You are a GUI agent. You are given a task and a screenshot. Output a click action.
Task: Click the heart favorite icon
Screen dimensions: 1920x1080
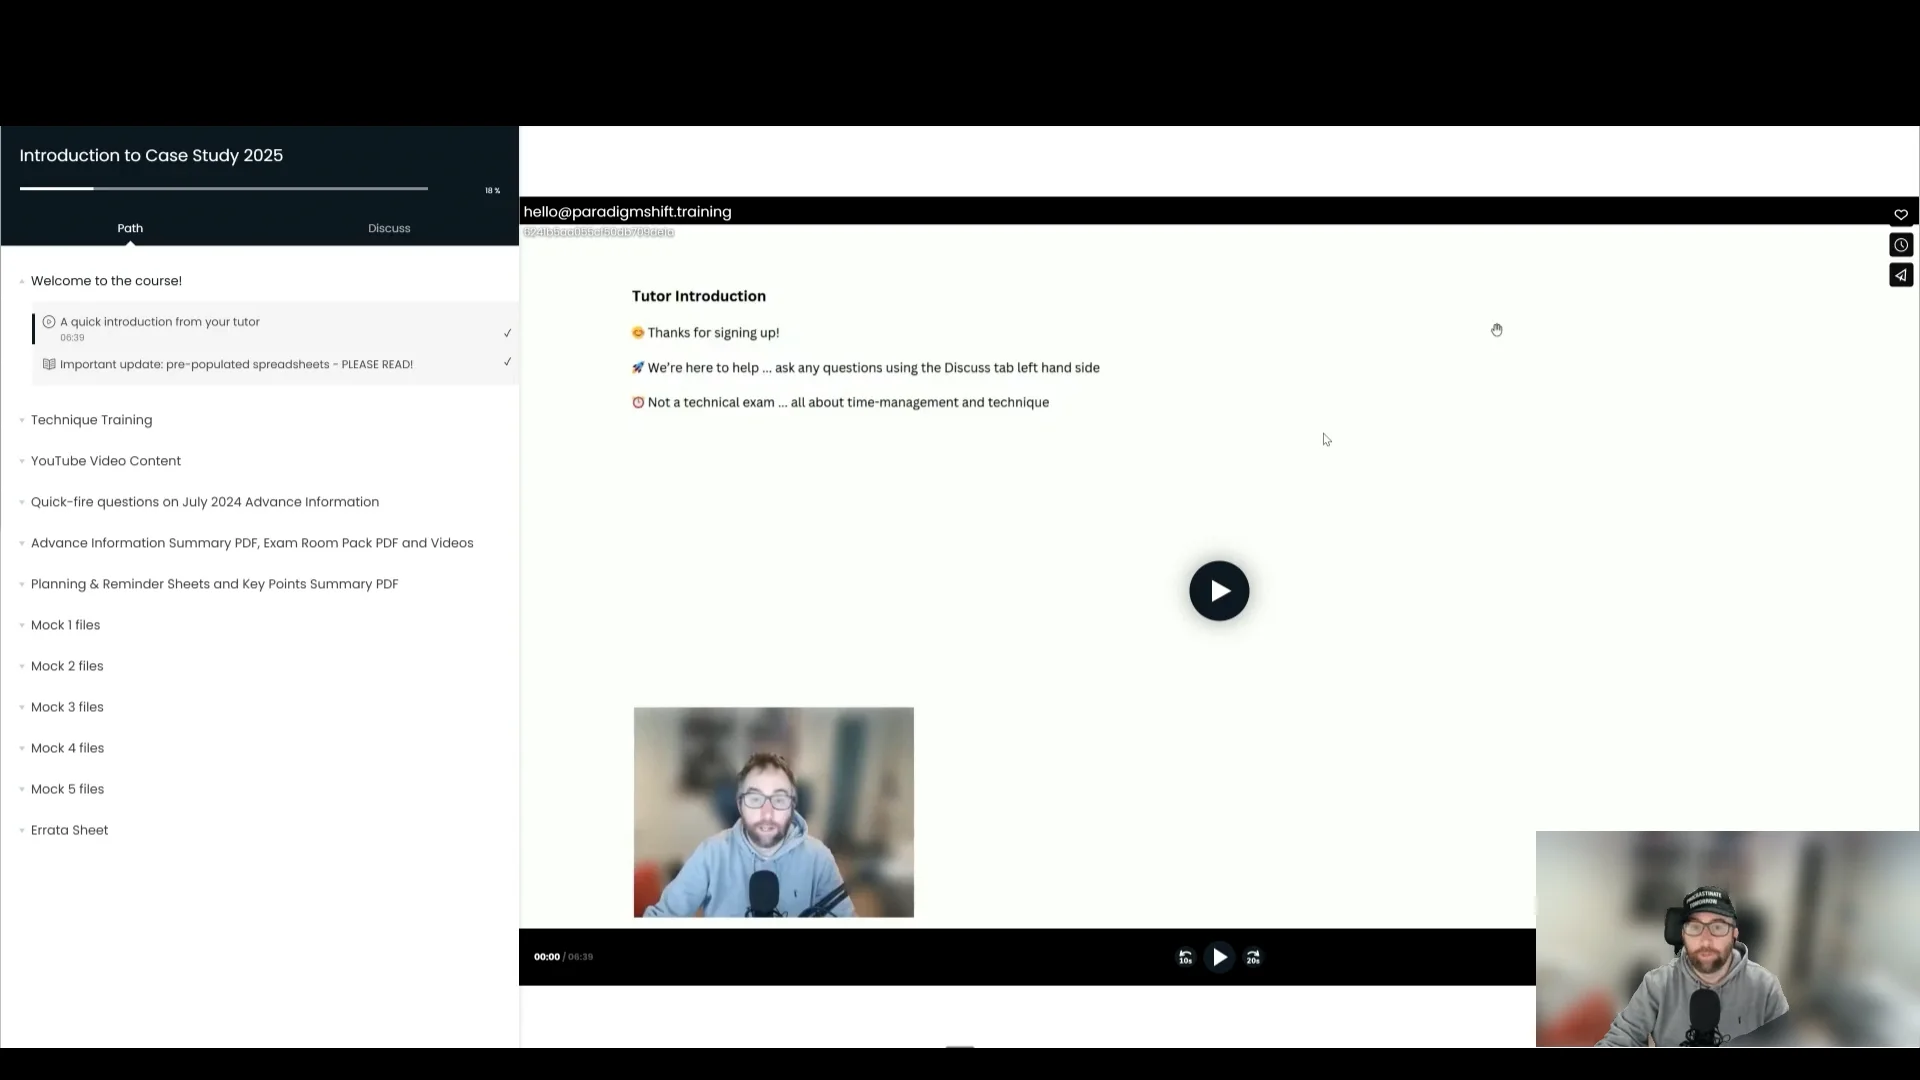(1900, 215)
